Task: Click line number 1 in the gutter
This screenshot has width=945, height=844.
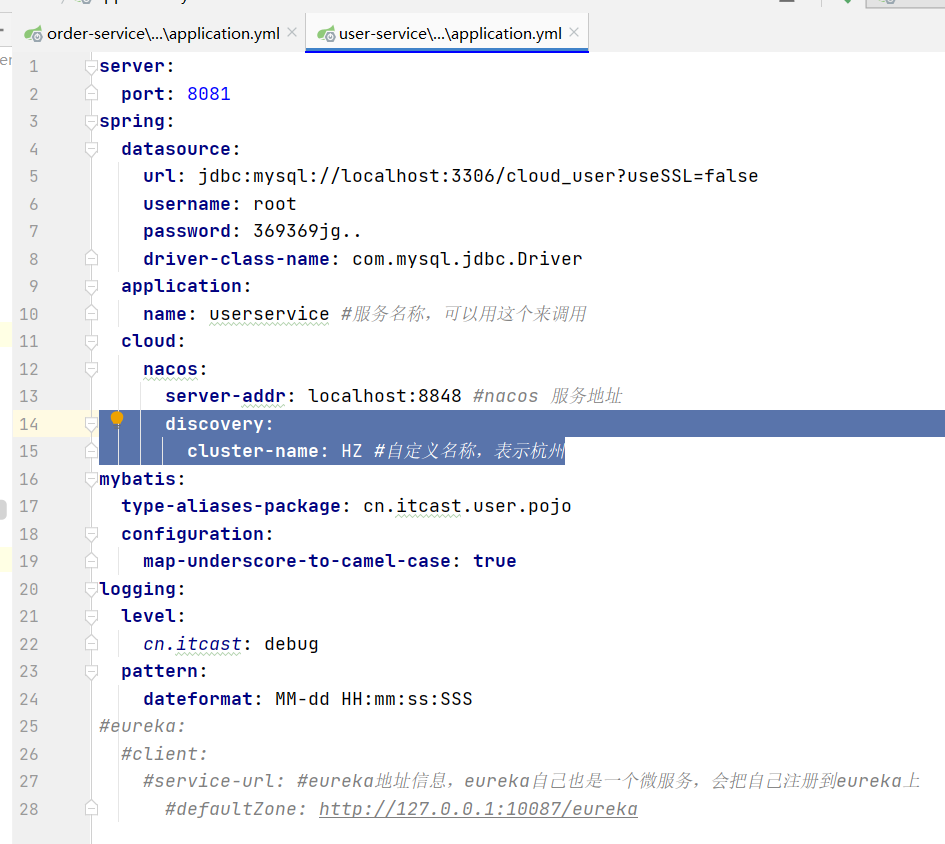Action: pyautogui.click(x=34, y=66)
